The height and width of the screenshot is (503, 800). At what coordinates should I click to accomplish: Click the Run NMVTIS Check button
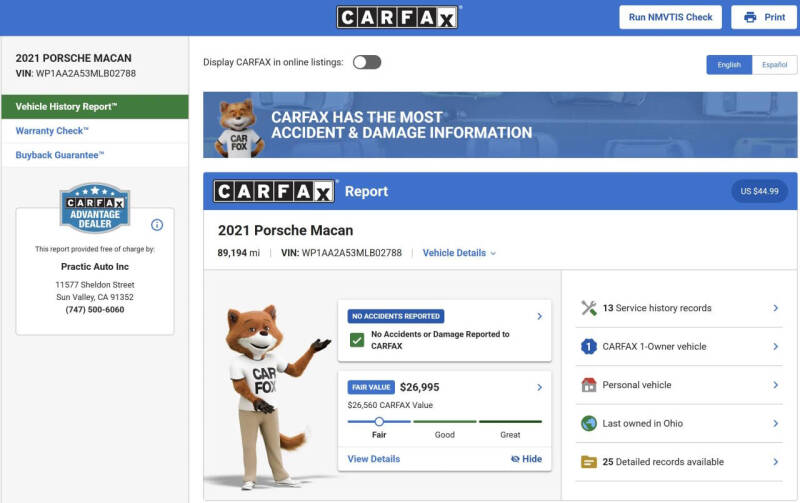pos(670,17)
